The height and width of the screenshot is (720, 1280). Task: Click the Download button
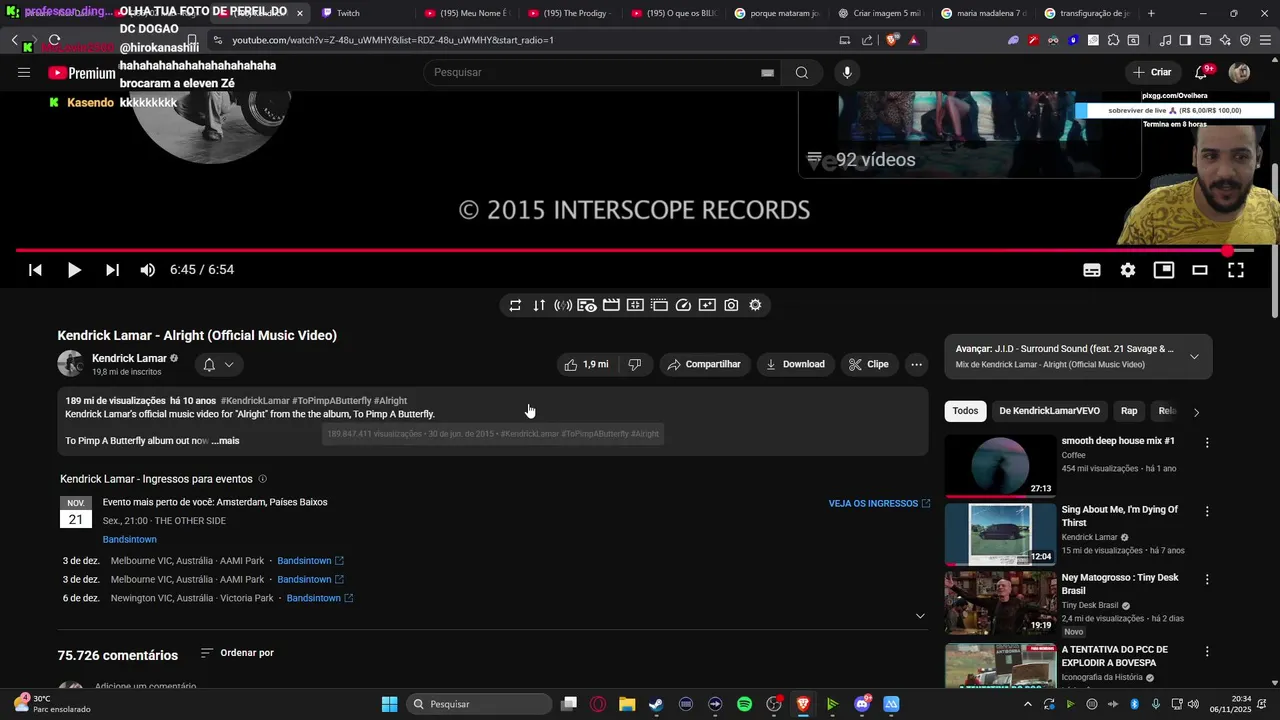pos(795,364)
